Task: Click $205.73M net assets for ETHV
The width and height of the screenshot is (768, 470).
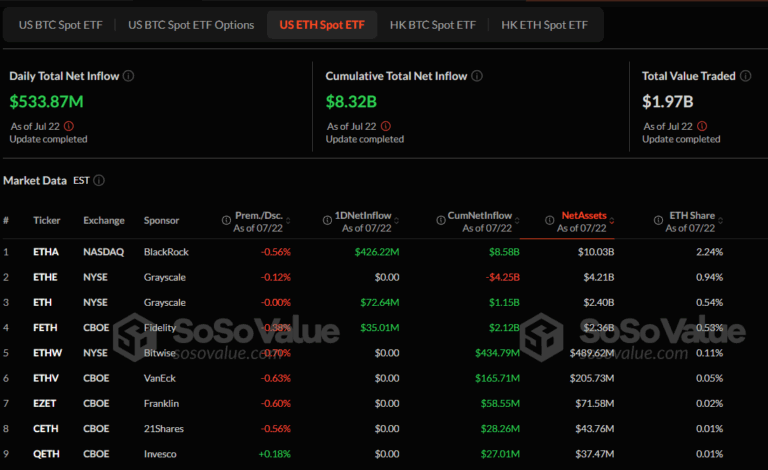Action: 592,378
